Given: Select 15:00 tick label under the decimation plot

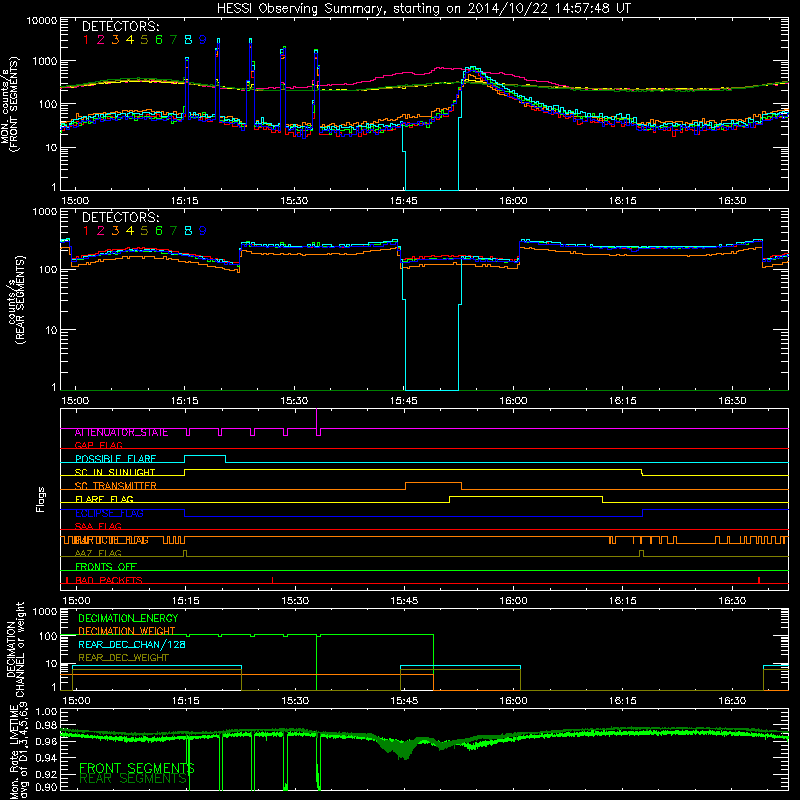Looking at the screenshot, I should (76, 701).
